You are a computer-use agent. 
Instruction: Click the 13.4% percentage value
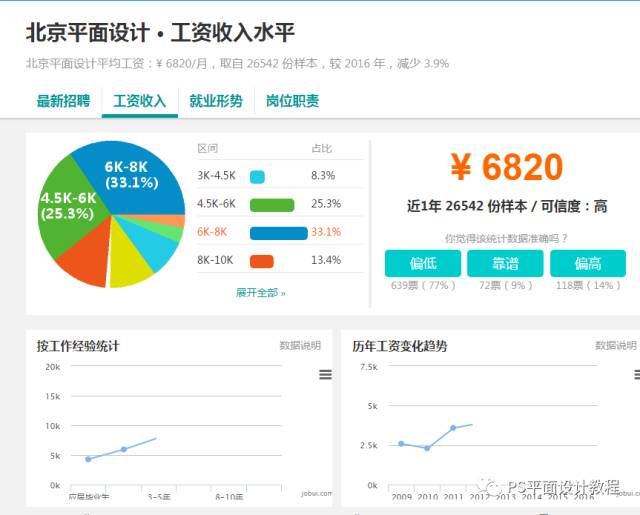326,260
